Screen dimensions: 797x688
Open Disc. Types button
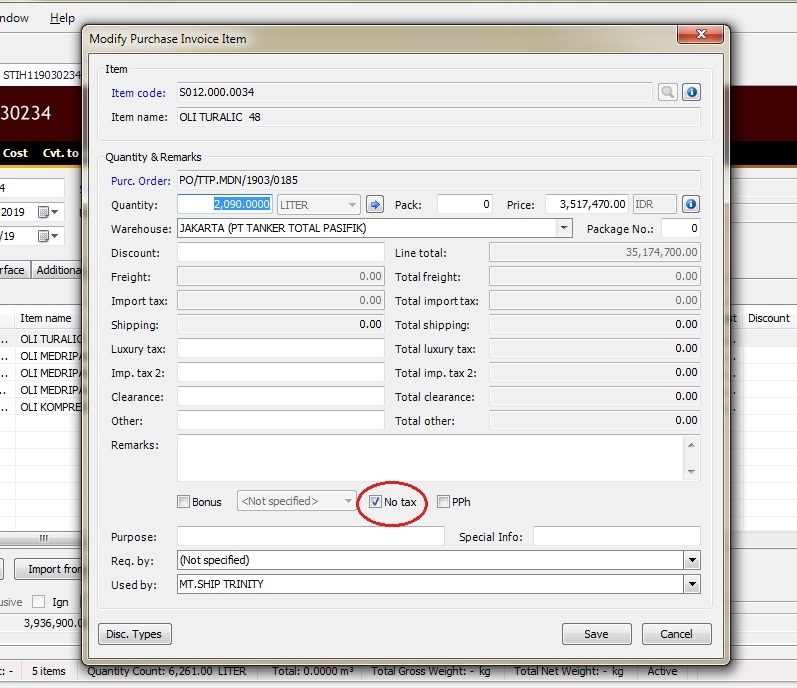point(135,634)
